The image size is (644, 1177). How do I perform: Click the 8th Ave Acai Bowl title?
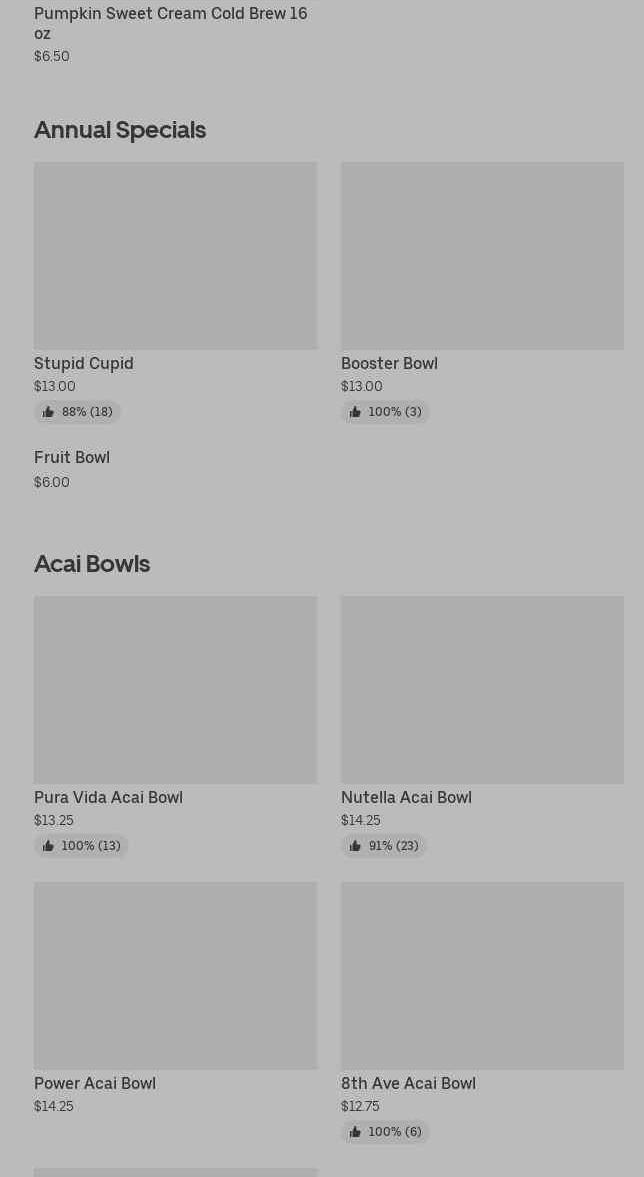(x=408, y=1084)
